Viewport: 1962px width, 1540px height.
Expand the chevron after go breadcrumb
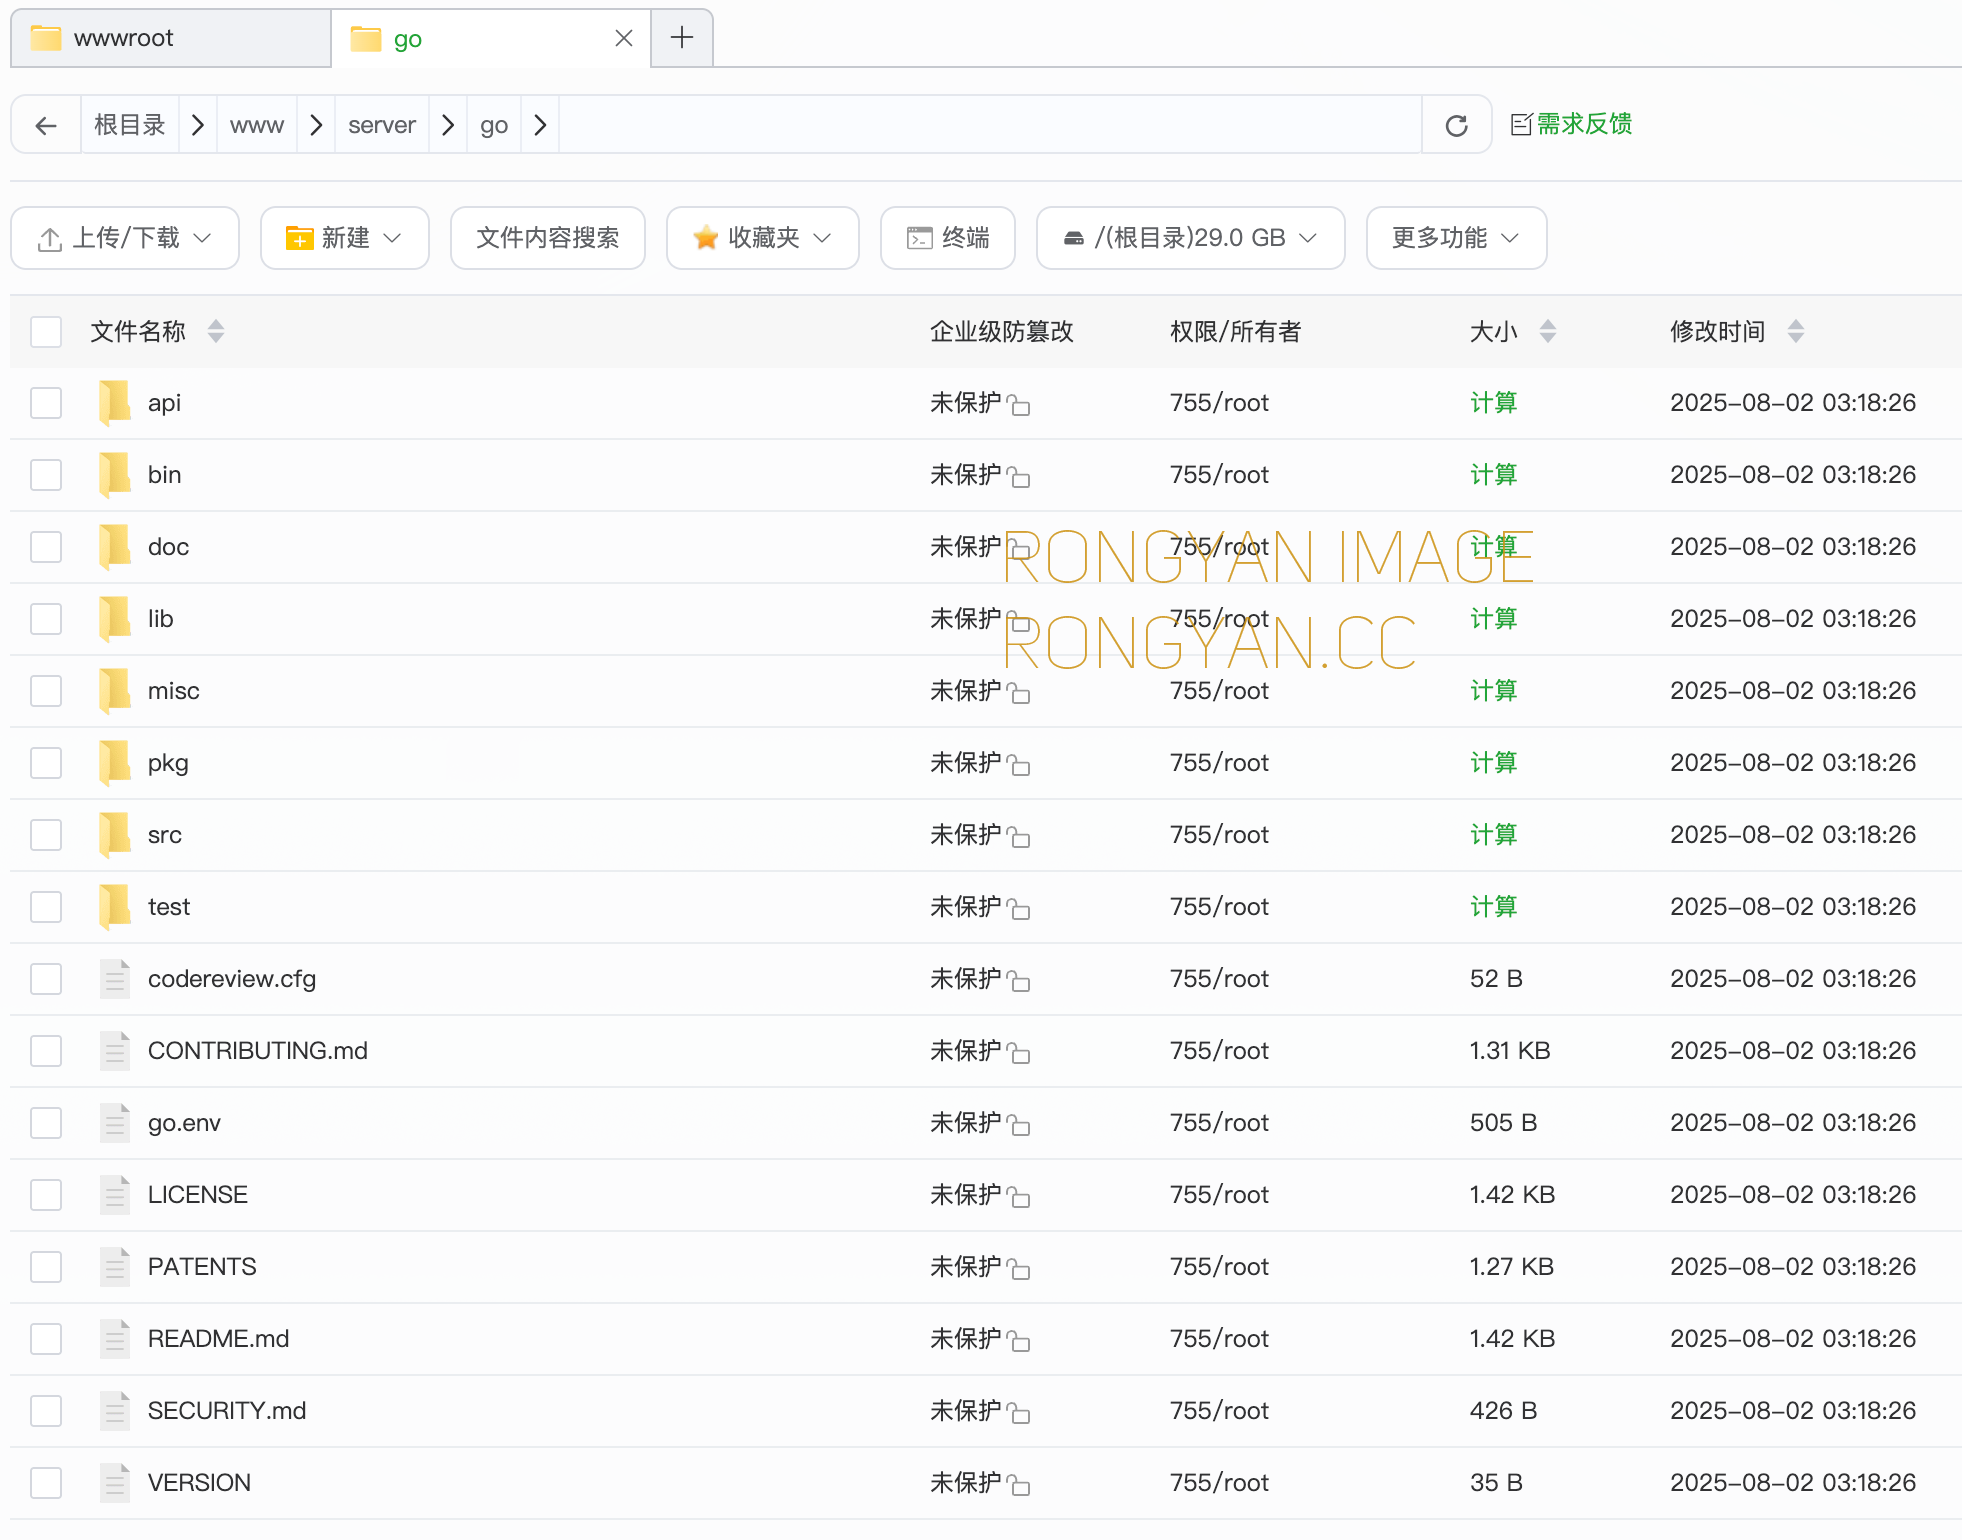(x=540, y=125)
